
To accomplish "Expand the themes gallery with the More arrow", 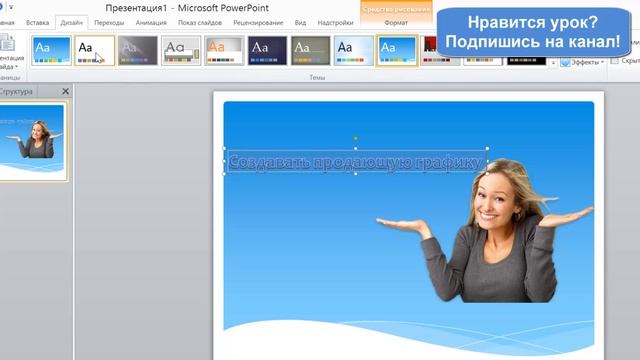I will click(x=553, y=62).
